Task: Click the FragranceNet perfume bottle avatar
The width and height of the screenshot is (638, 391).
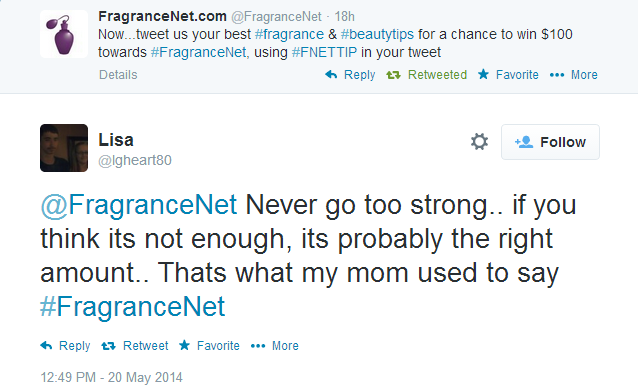Action: click(64, 34)
